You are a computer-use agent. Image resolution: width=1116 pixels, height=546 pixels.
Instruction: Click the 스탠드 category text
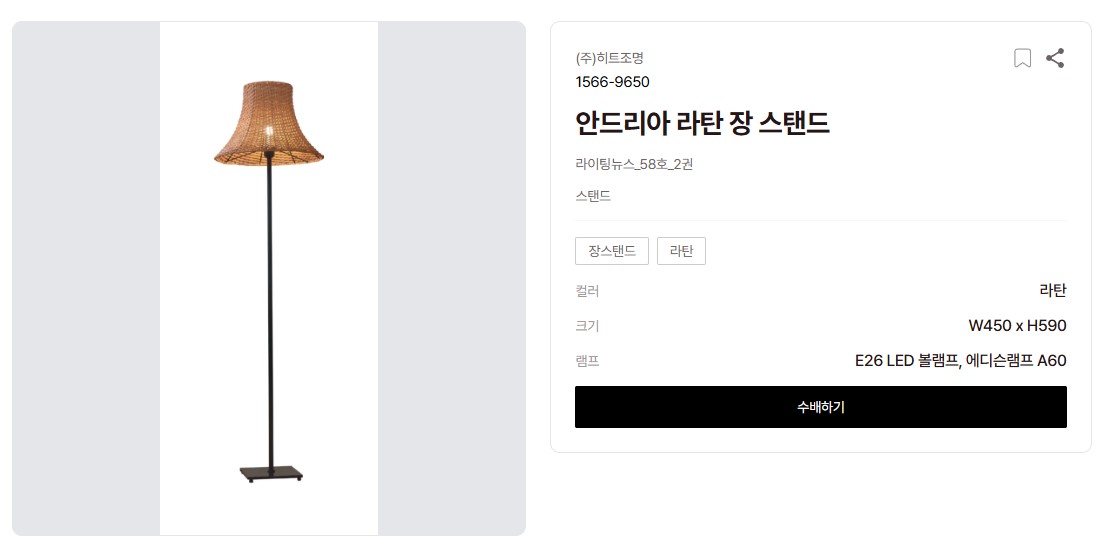[593, 196]
